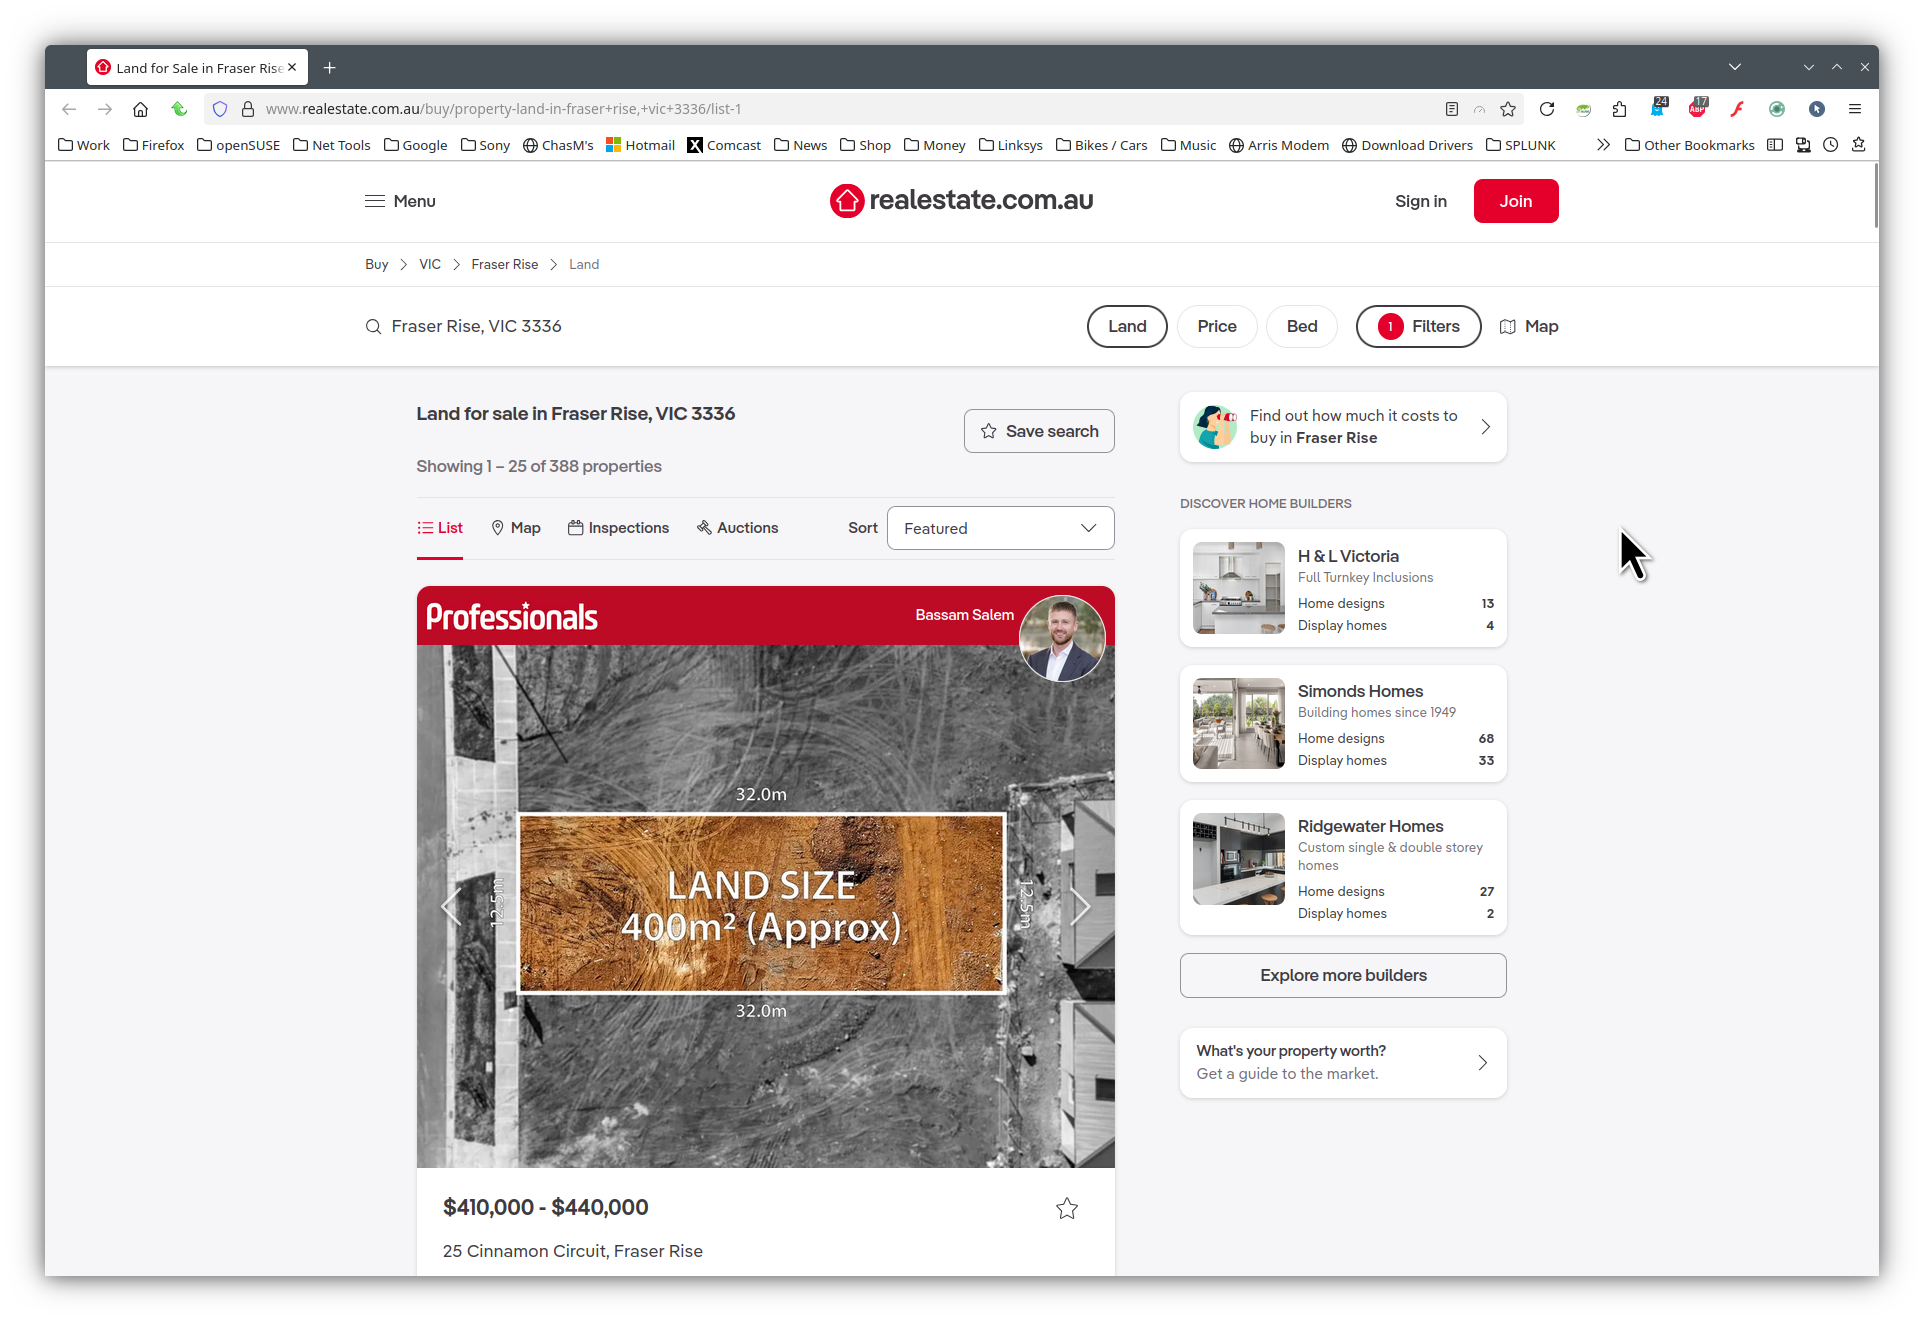Open the Filters panel
The width and height of the screenshot is (1924, 1321).
[1418, 327]
